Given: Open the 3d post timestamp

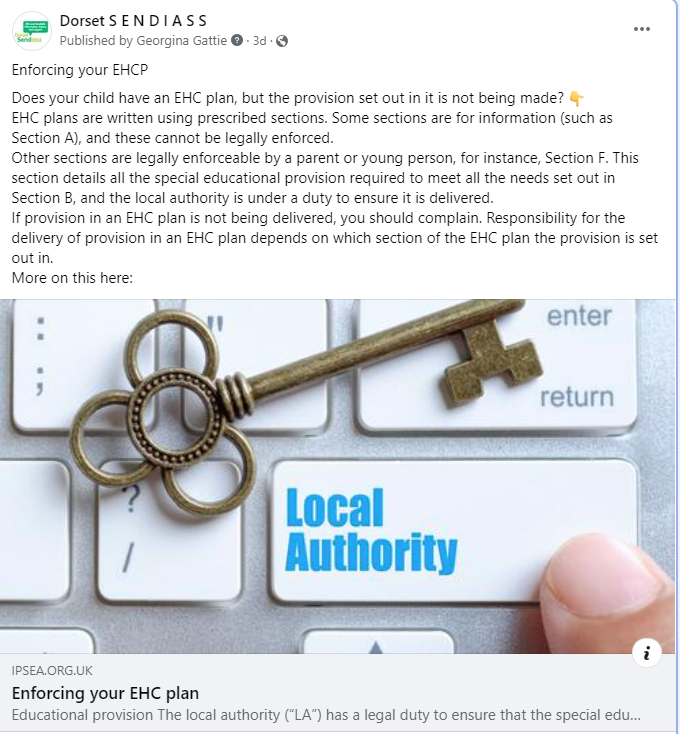Looking at the screenshot, I should 259,41.
